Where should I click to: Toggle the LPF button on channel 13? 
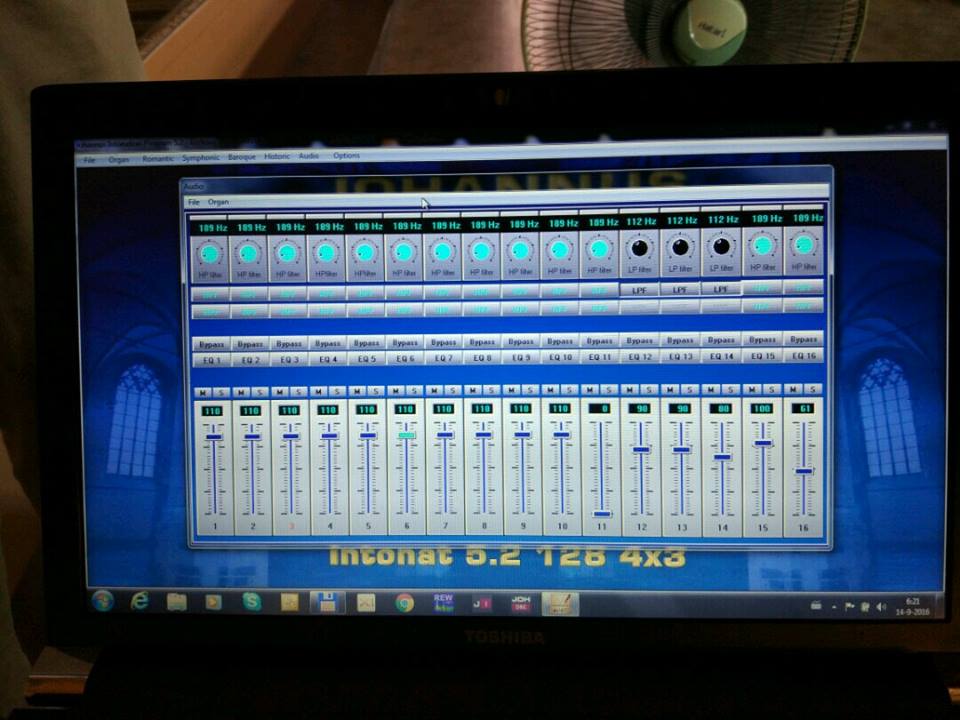click(680, 289)
